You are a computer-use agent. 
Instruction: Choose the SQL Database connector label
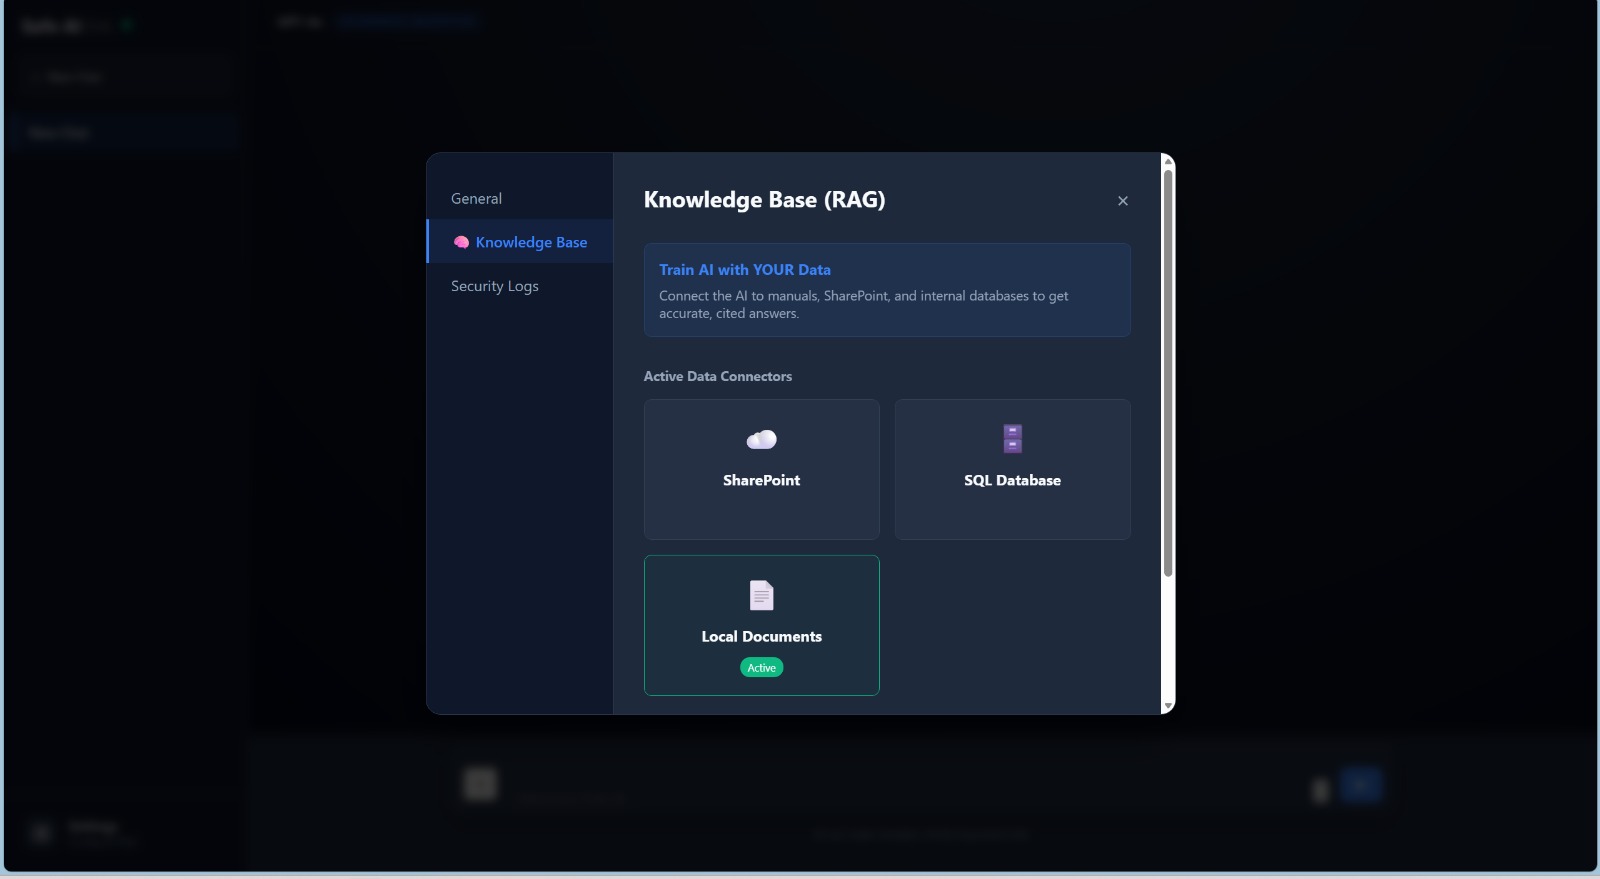click(1012, 481)
